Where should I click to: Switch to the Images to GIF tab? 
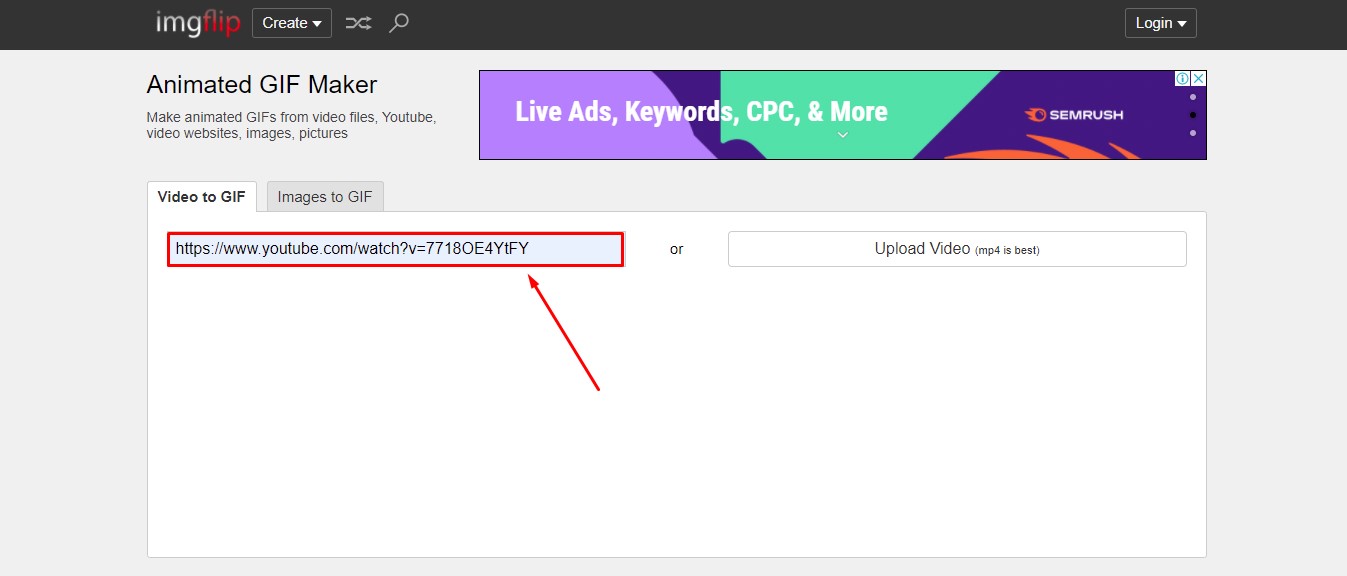pyautogui.click(x=324, y=197)
